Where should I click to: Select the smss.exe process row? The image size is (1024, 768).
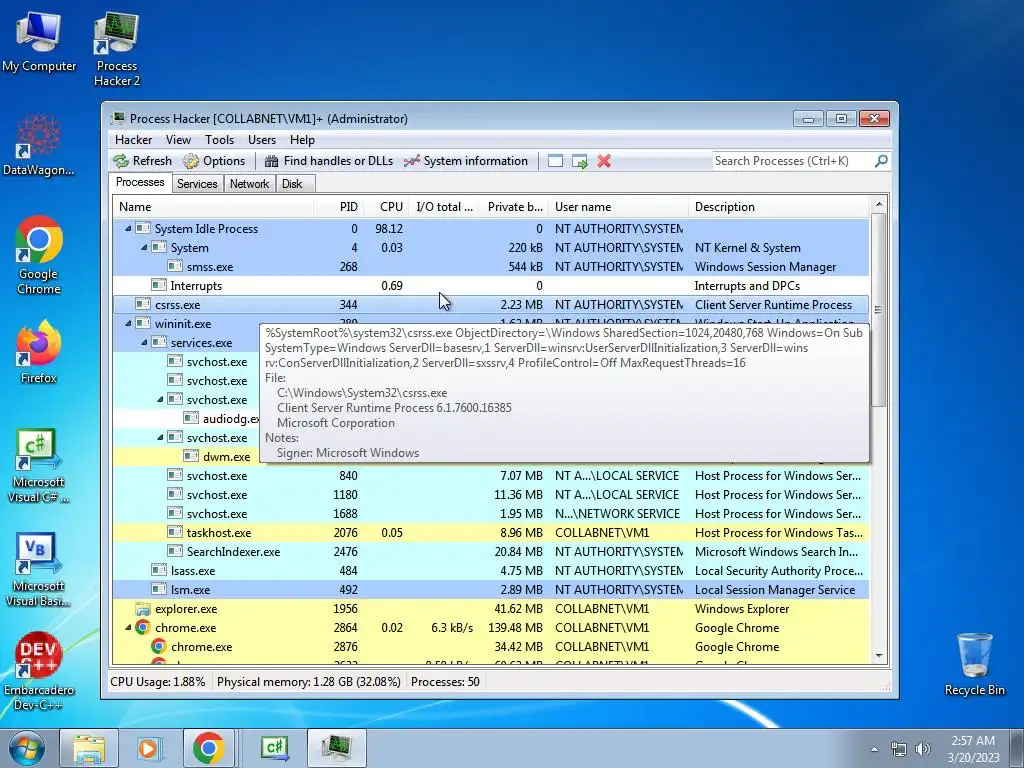[490, 267]
